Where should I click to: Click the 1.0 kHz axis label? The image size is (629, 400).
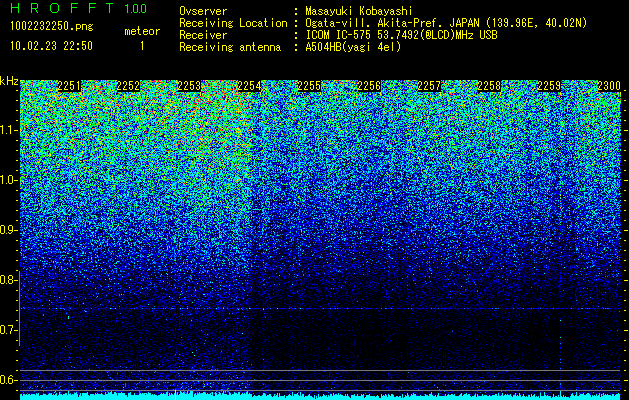click(x=8, y=180)
